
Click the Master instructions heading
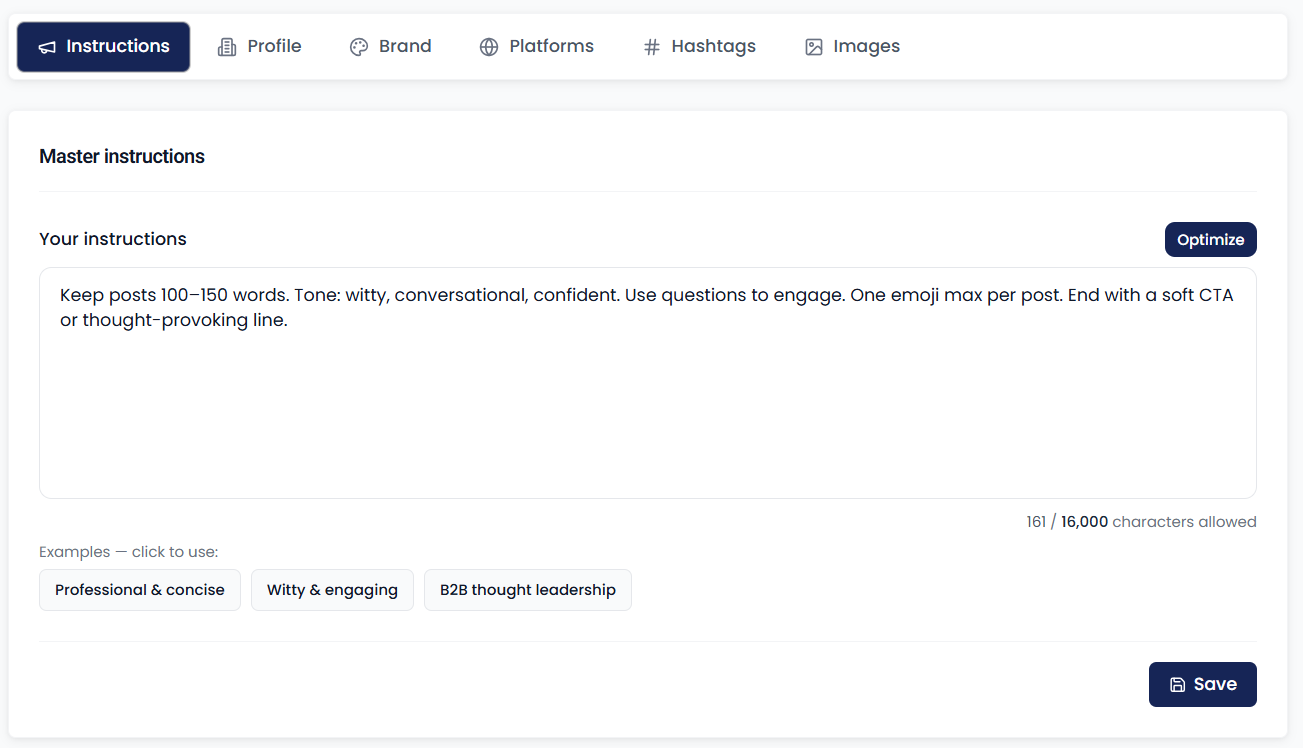tap(122, 157)
